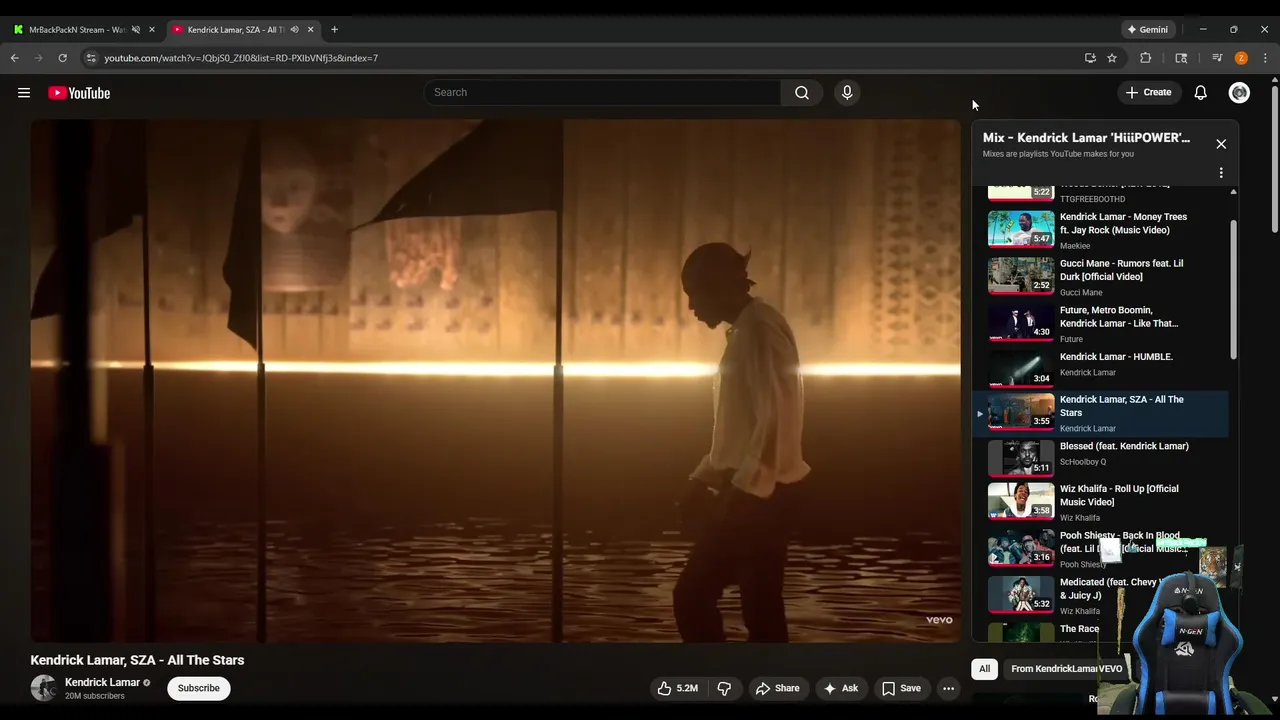
Task: Click the playlist panel scrollbar
Action: [x=1233, y=290]
